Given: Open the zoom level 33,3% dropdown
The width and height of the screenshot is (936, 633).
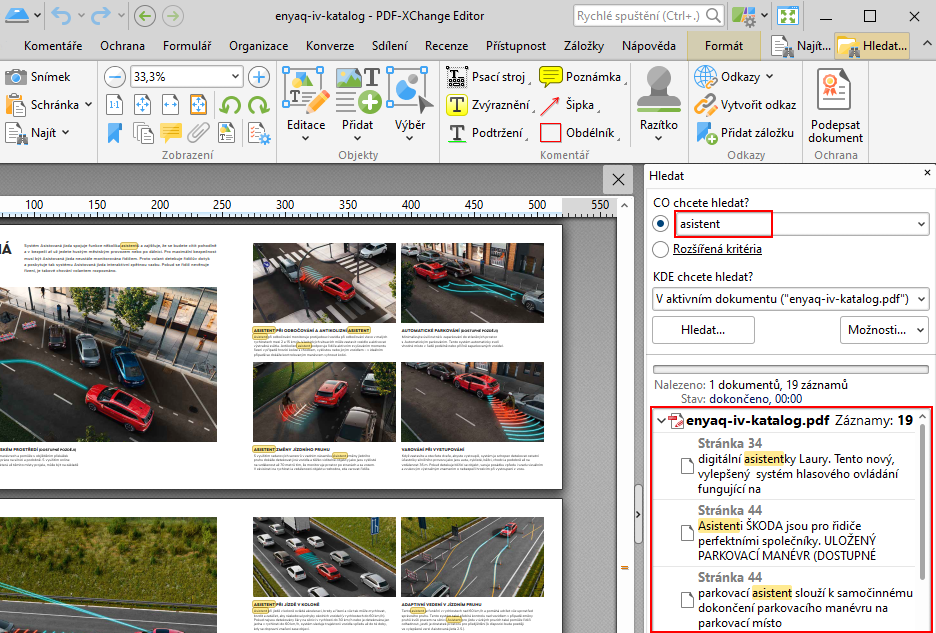Looking at the screenshot, I should tap(235, 76).
